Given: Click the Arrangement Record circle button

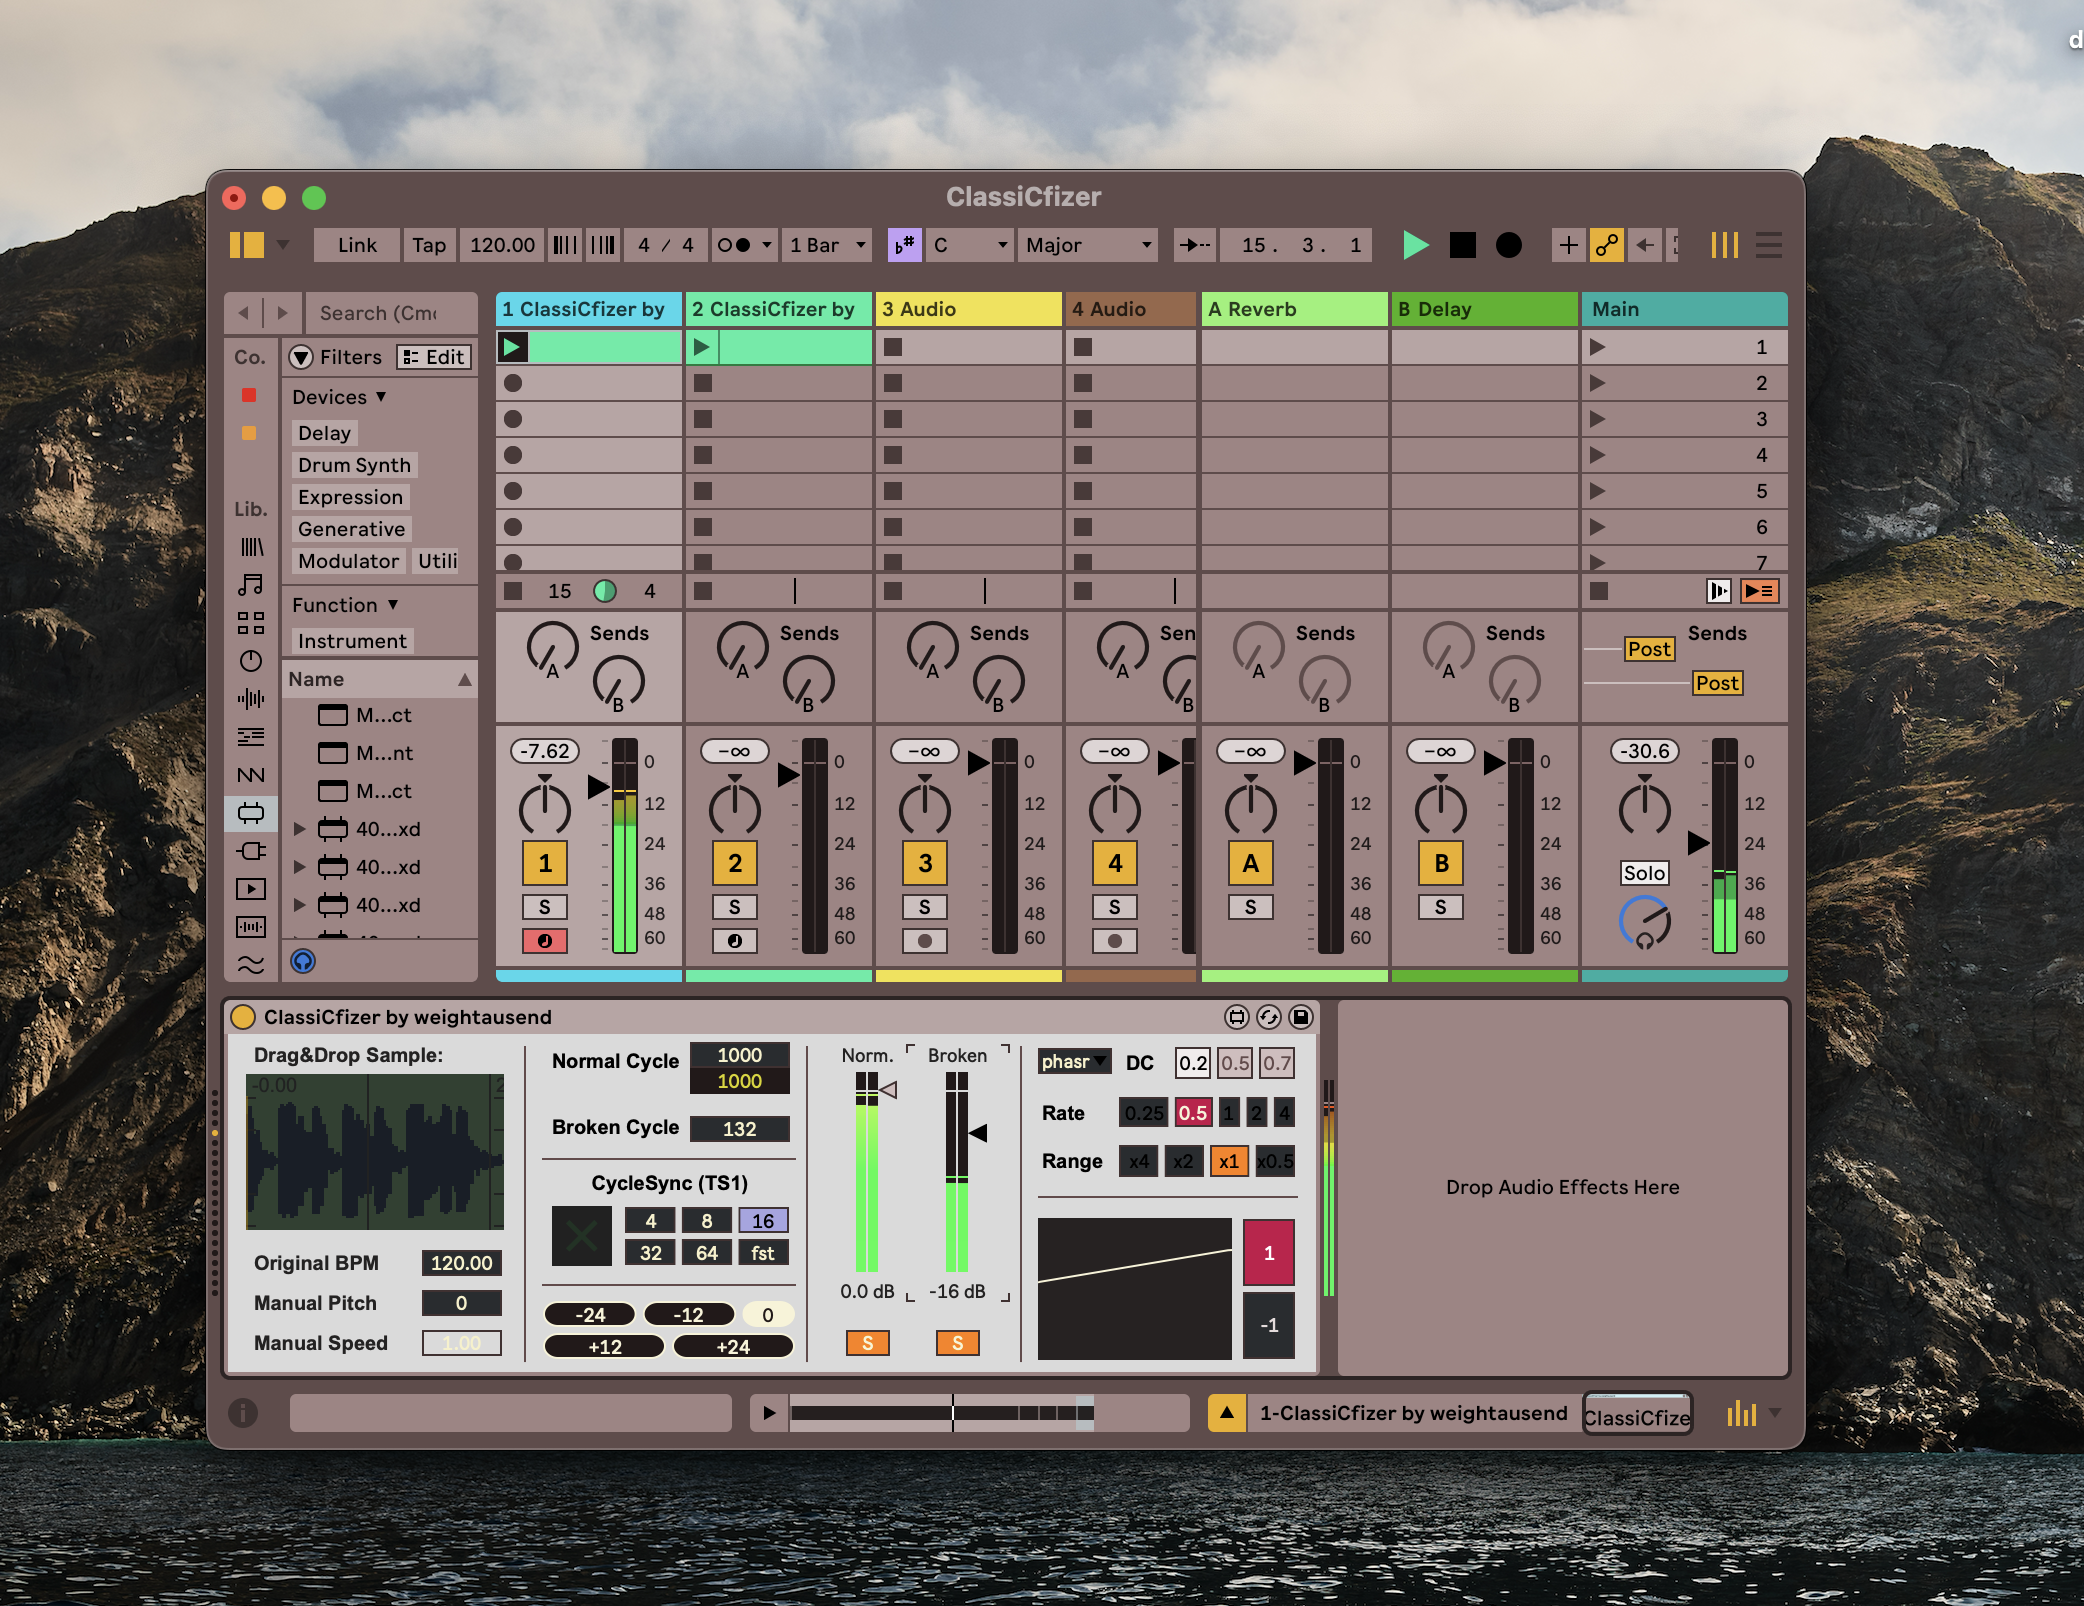Looking at the screenshot, I should pos(1508,245).
